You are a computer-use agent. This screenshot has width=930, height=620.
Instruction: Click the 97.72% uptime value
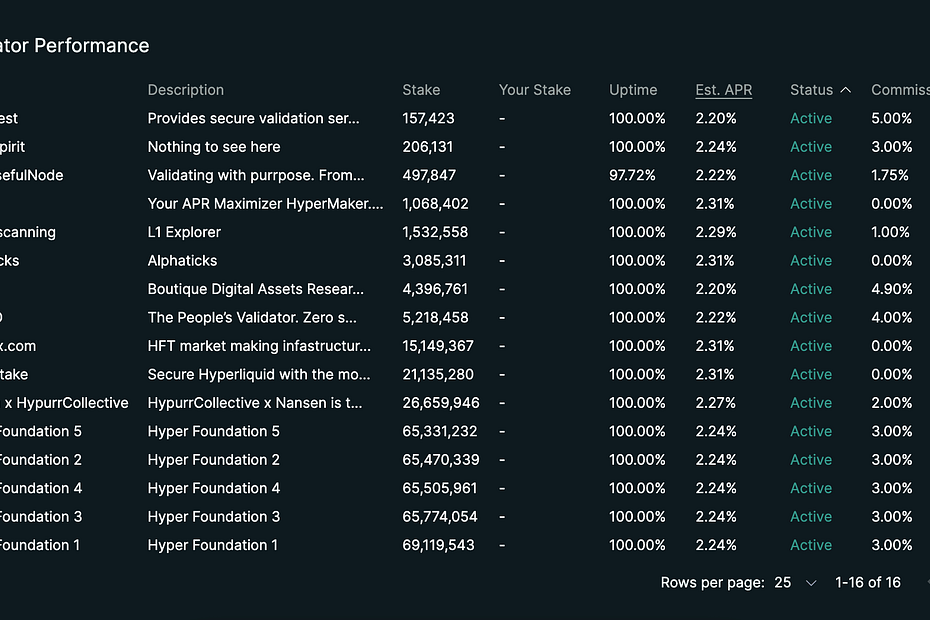[632, 176]
